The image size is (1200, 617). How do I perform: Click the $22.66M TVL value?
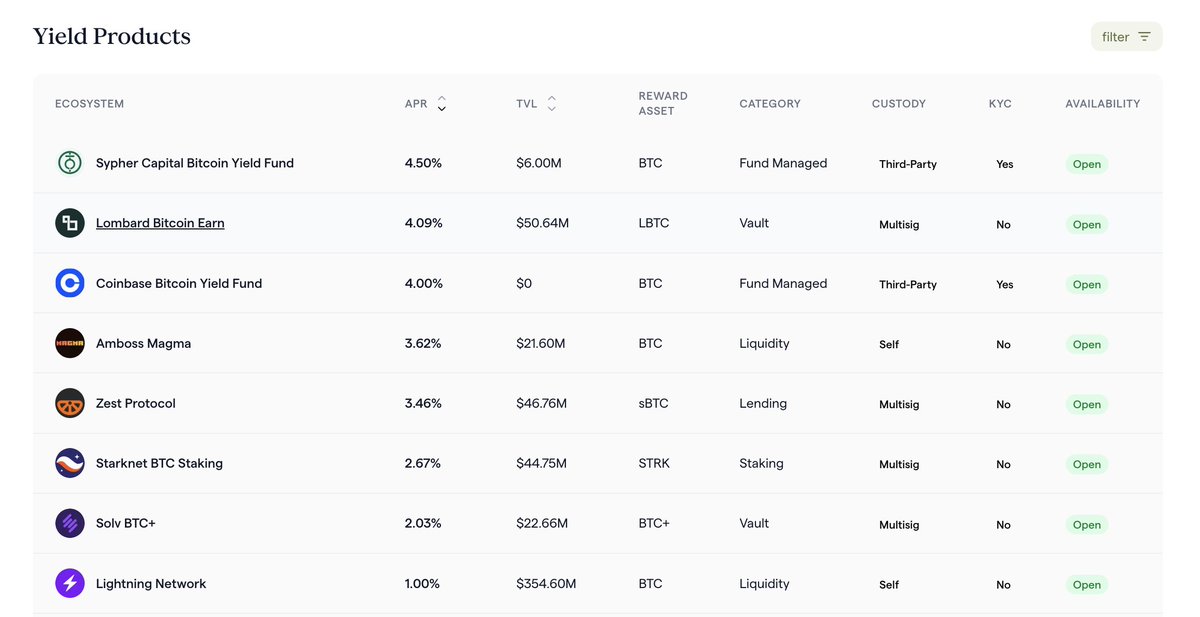(x=542, y=523)
